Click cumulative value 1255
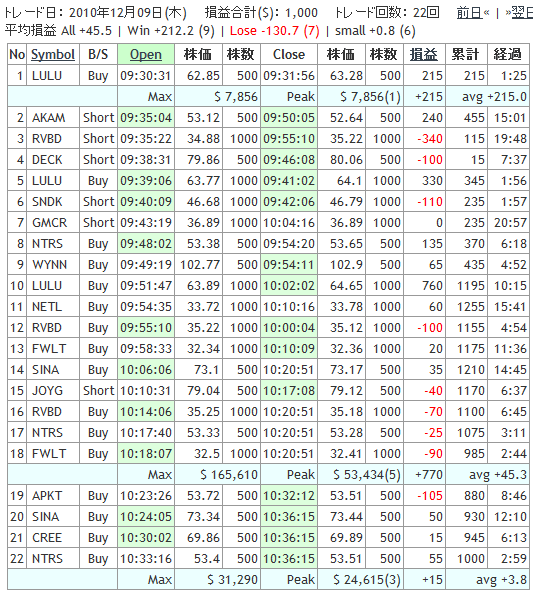The width and height of the screenshot is (533, 593). click(471, 307)
